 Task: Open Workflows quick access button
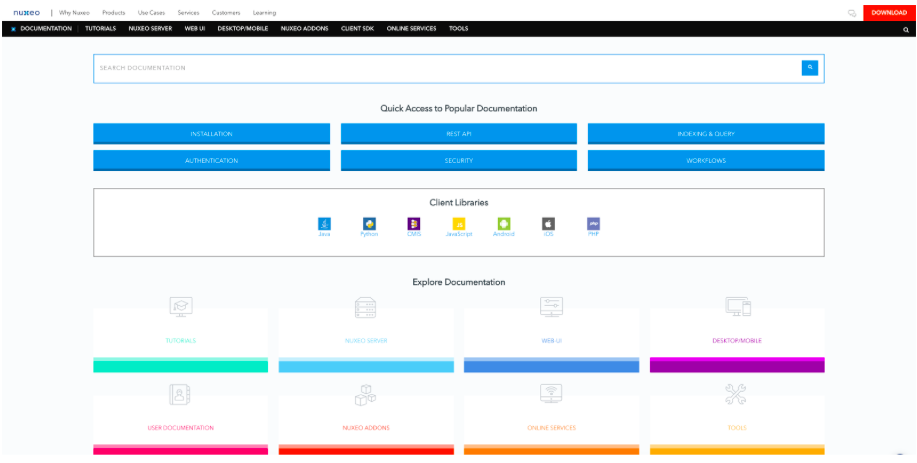706,161
